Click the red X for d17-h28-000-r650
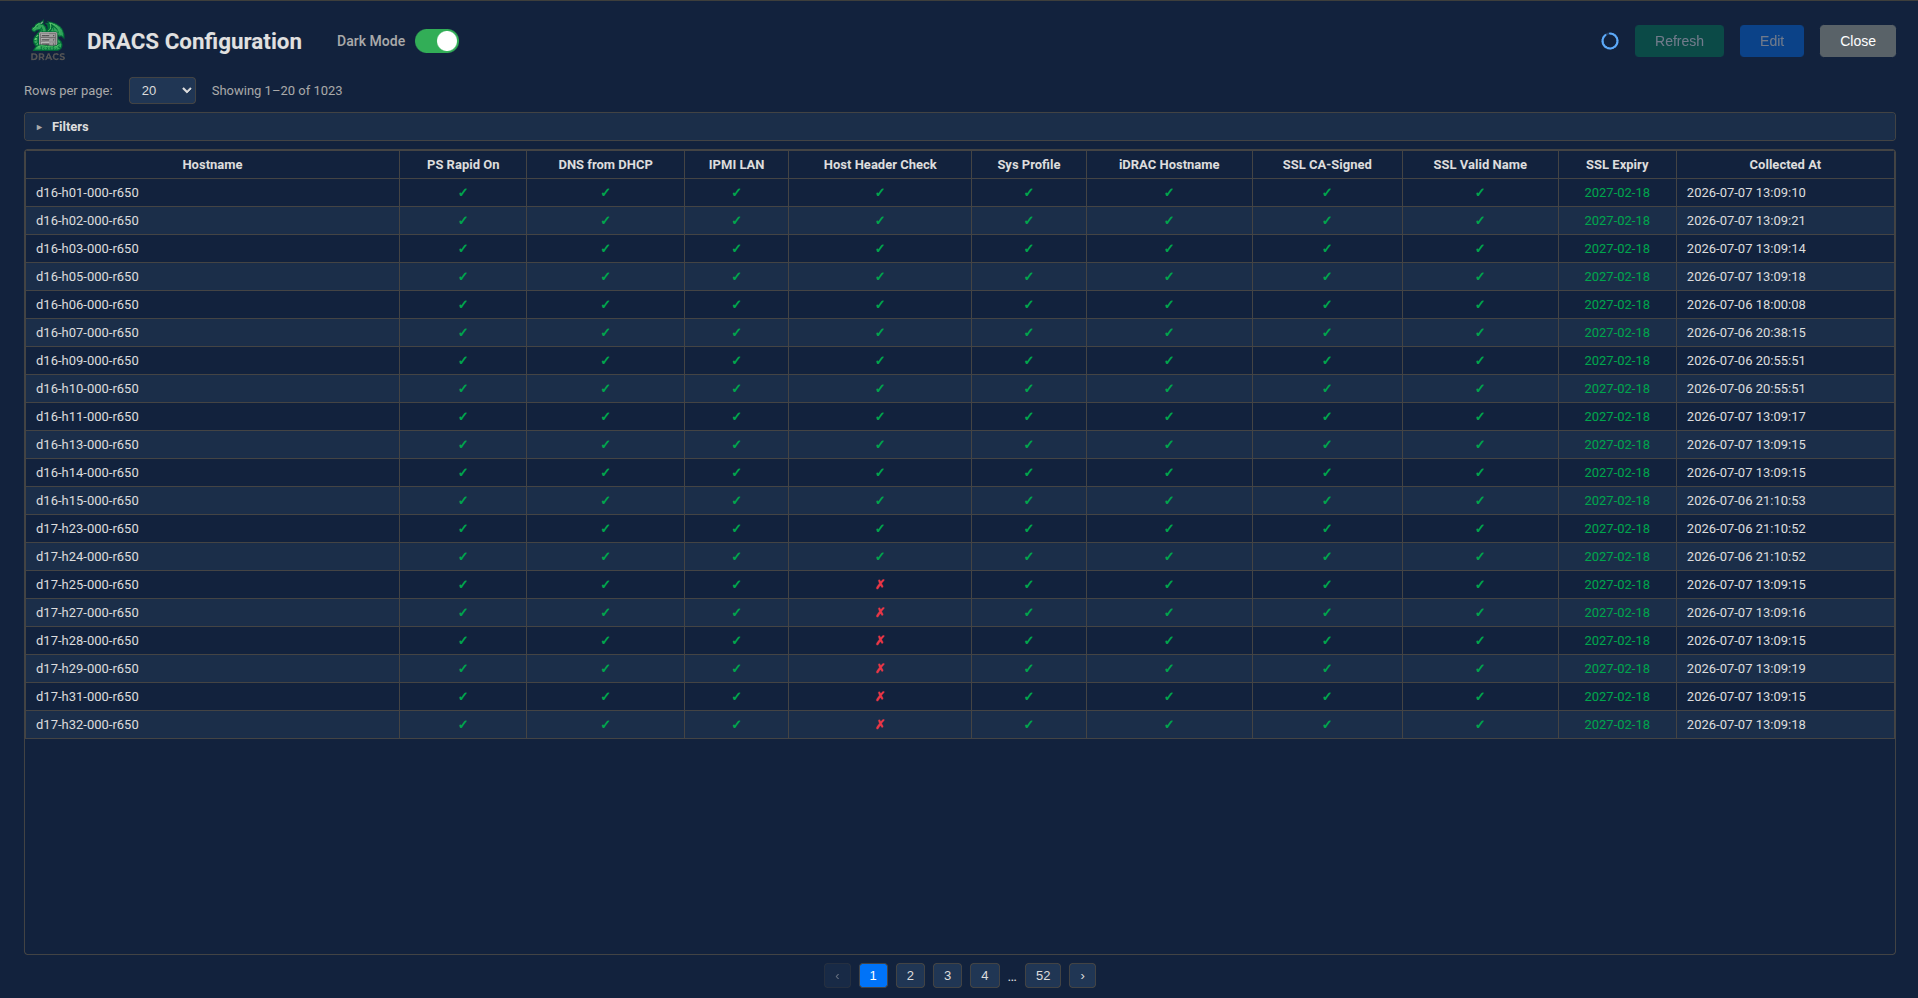The height and width of the screenshot is (998, 1918). (x=880, y=641)
